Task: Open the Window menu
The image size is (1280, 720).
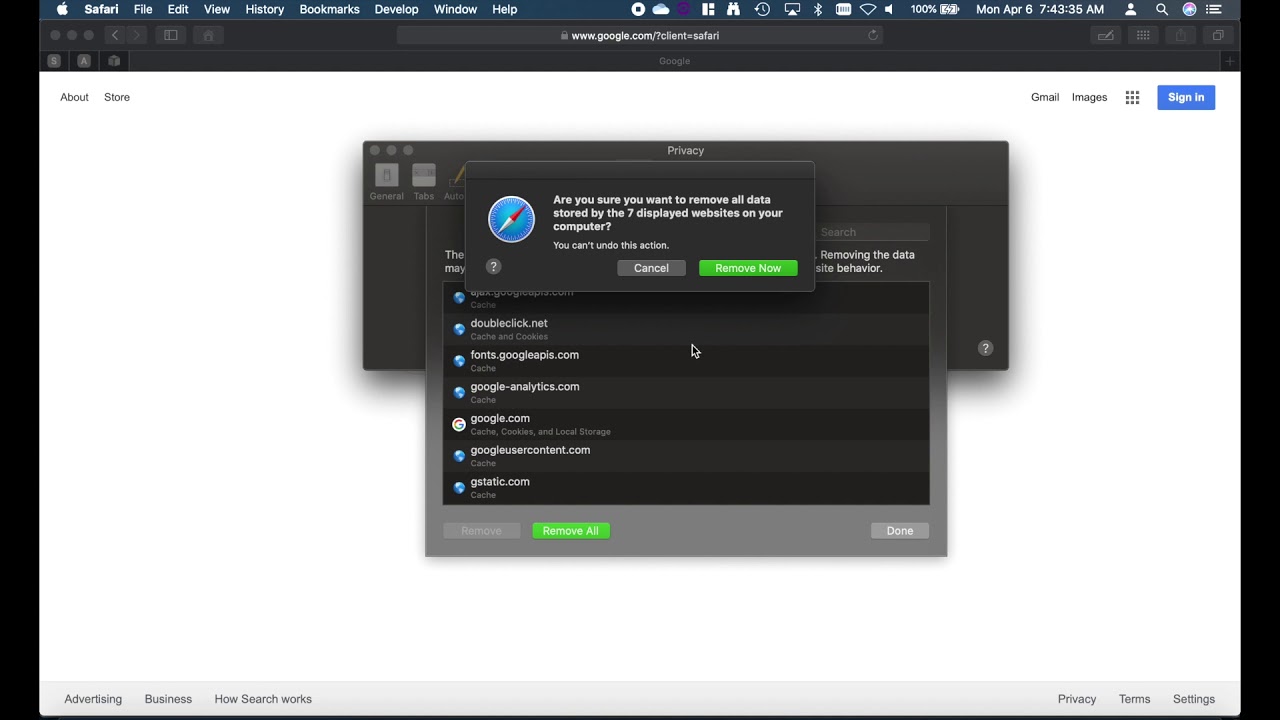Action: click(455, 9)
